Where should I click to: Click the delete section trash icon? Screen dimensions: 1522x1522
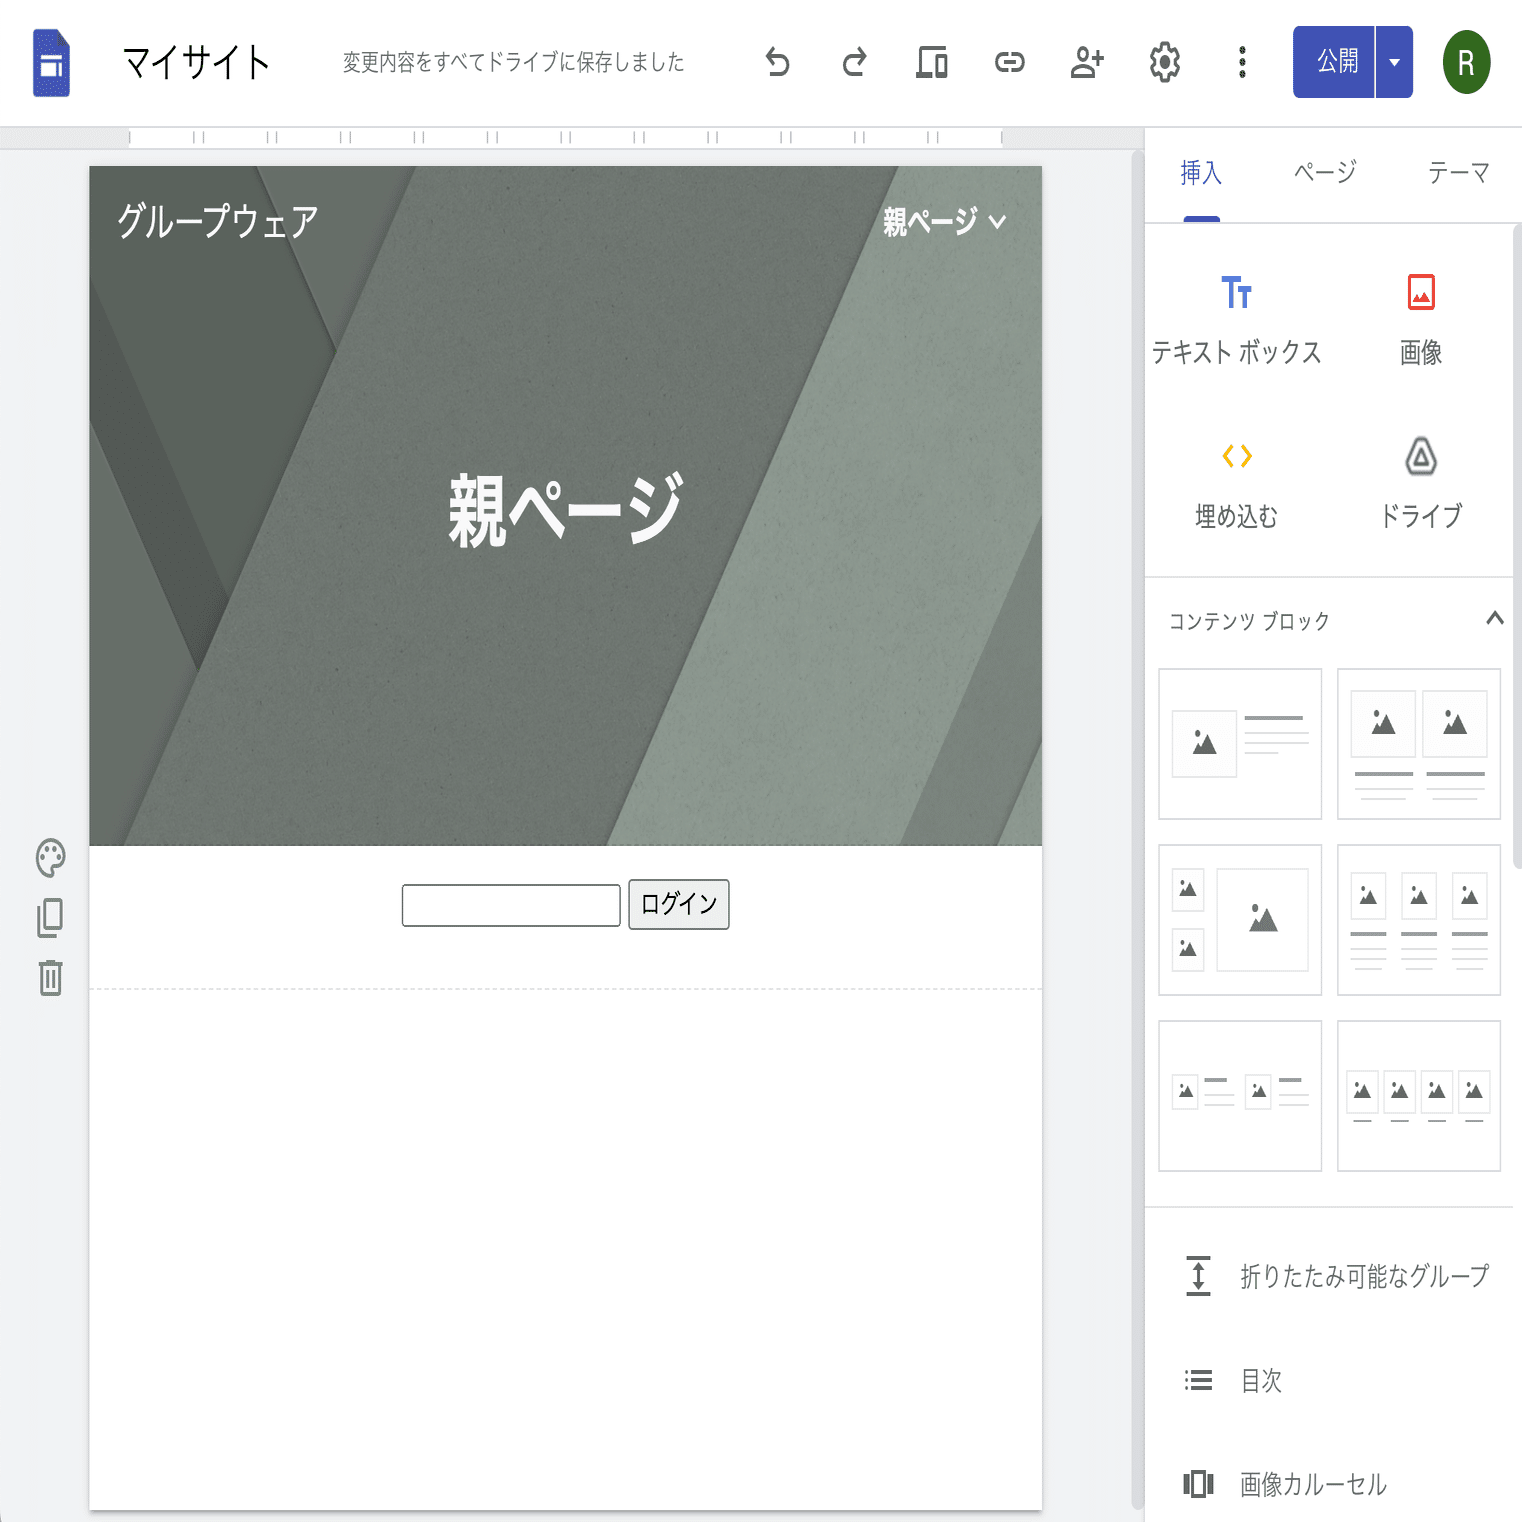pos(49,979)
